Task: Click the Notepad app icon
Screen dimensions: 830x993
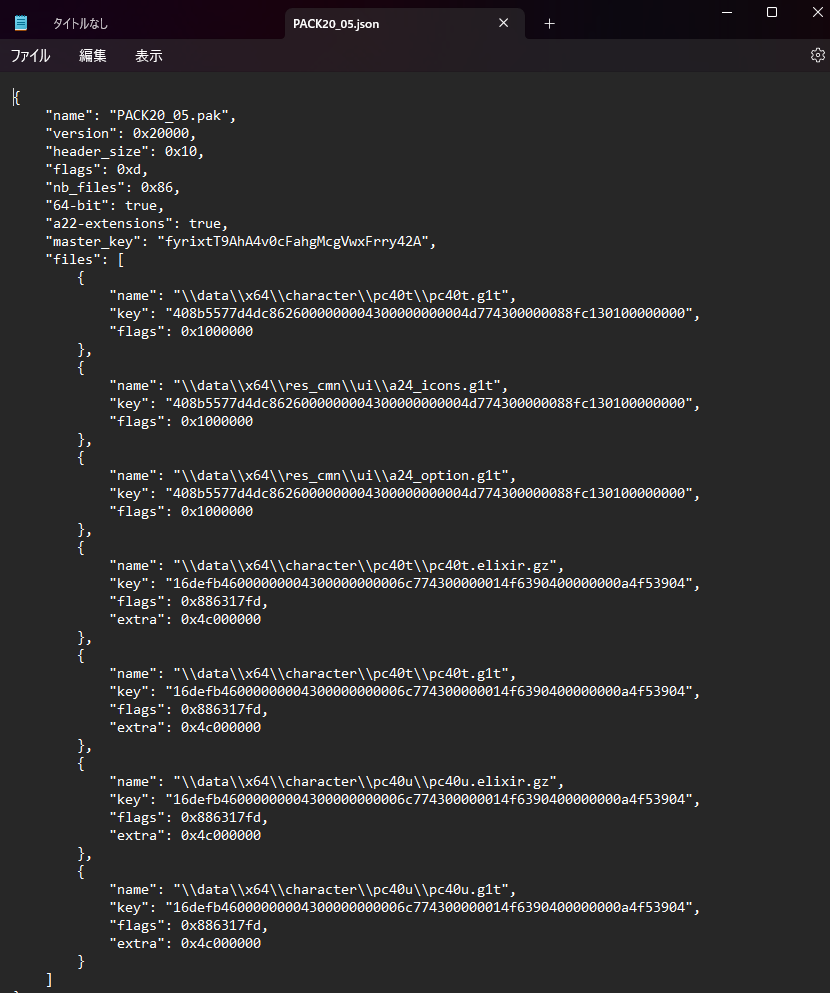Action: (21, 23)
